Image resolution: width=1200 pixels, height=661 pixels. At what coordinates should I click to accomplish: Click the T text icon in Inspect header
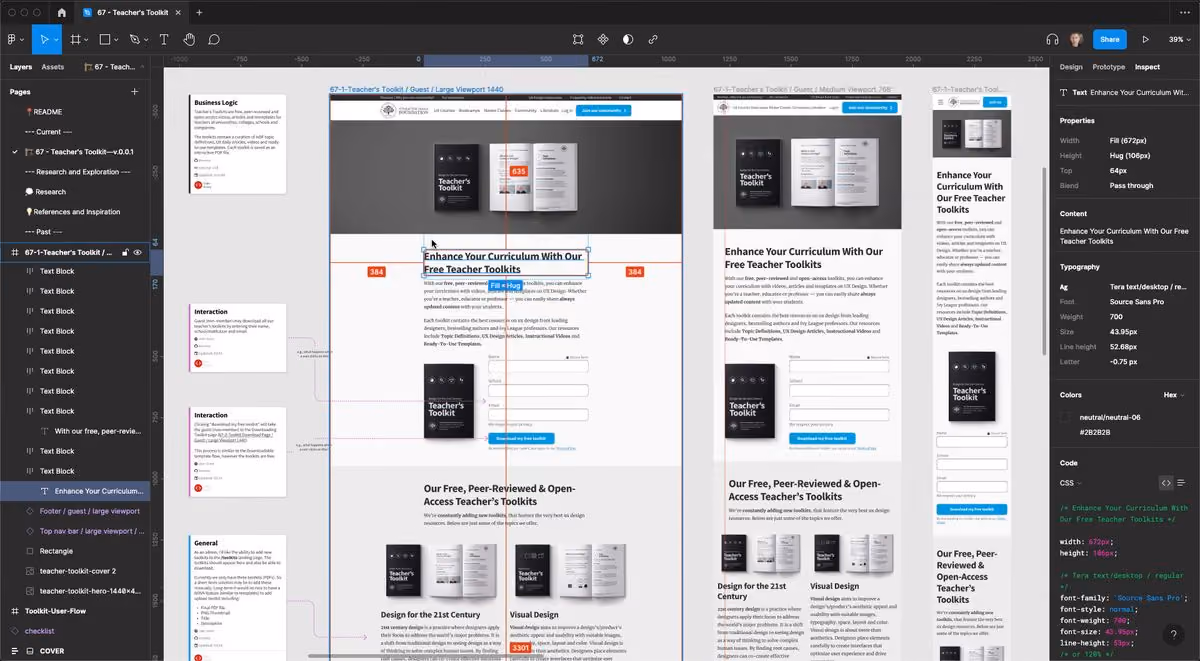pos(1064,92)
